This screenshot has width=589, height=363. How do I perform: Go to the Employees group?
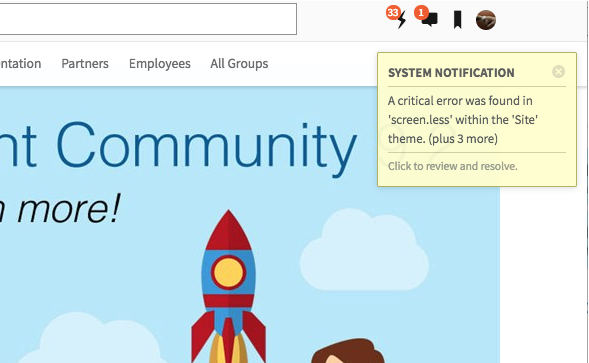pyautogui.click(x=160, y=64)
